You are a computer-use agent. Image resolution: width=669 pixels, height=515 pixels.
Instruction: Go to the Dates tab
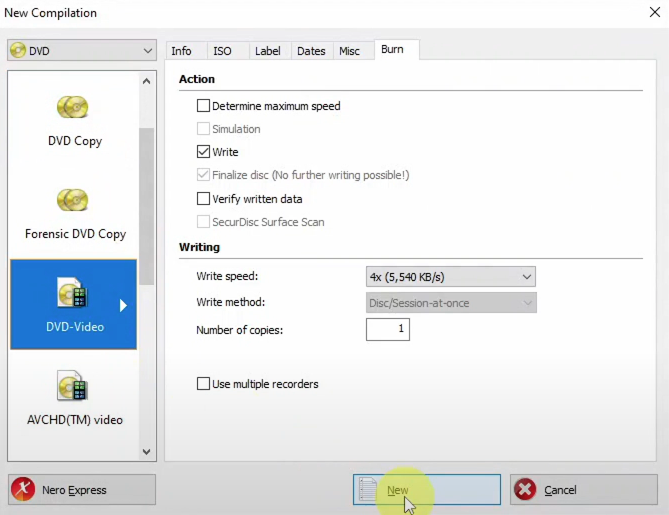coord(311,51)
